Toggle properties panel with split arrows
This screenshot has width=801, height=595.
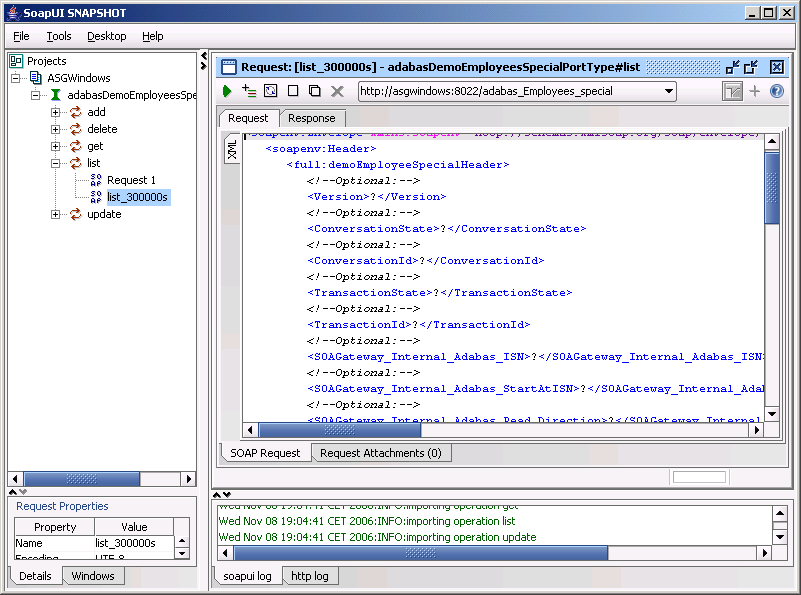(x=18, y=492)
